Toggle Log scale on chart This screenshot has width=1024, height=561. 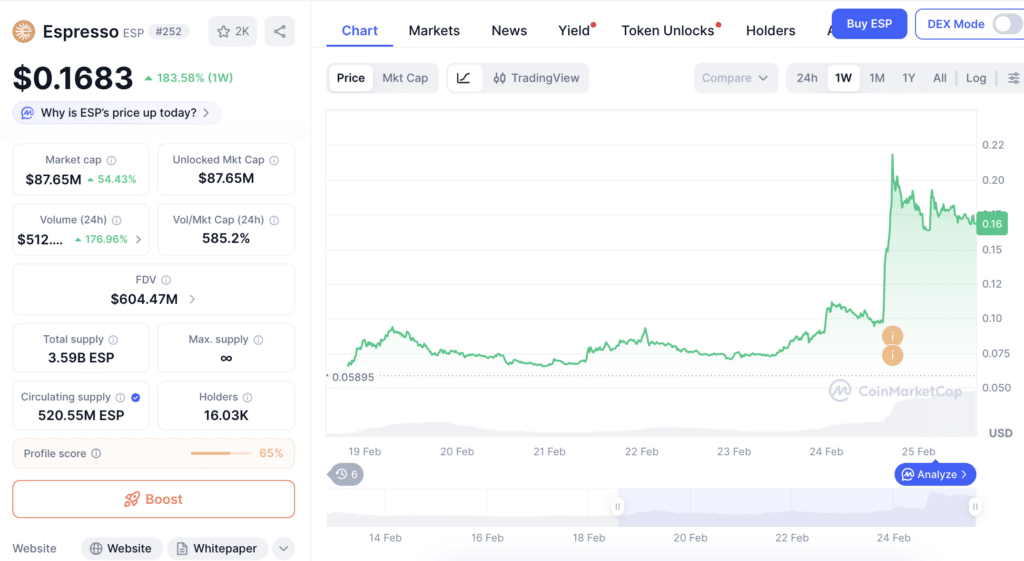point(976,78)
